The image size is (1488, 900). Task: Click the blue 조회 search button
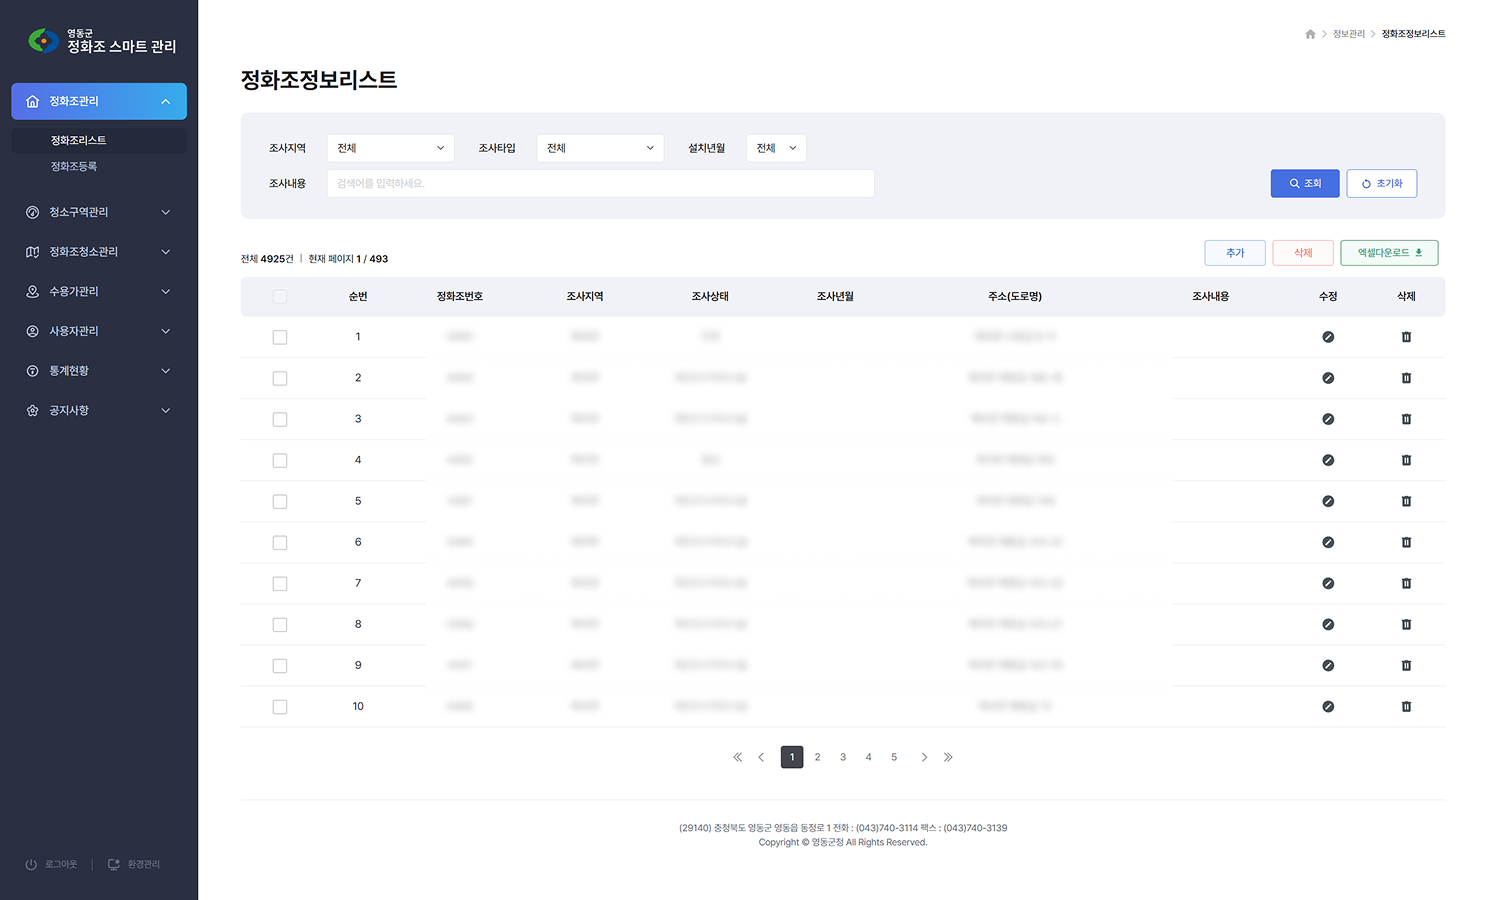(1304, 183)
